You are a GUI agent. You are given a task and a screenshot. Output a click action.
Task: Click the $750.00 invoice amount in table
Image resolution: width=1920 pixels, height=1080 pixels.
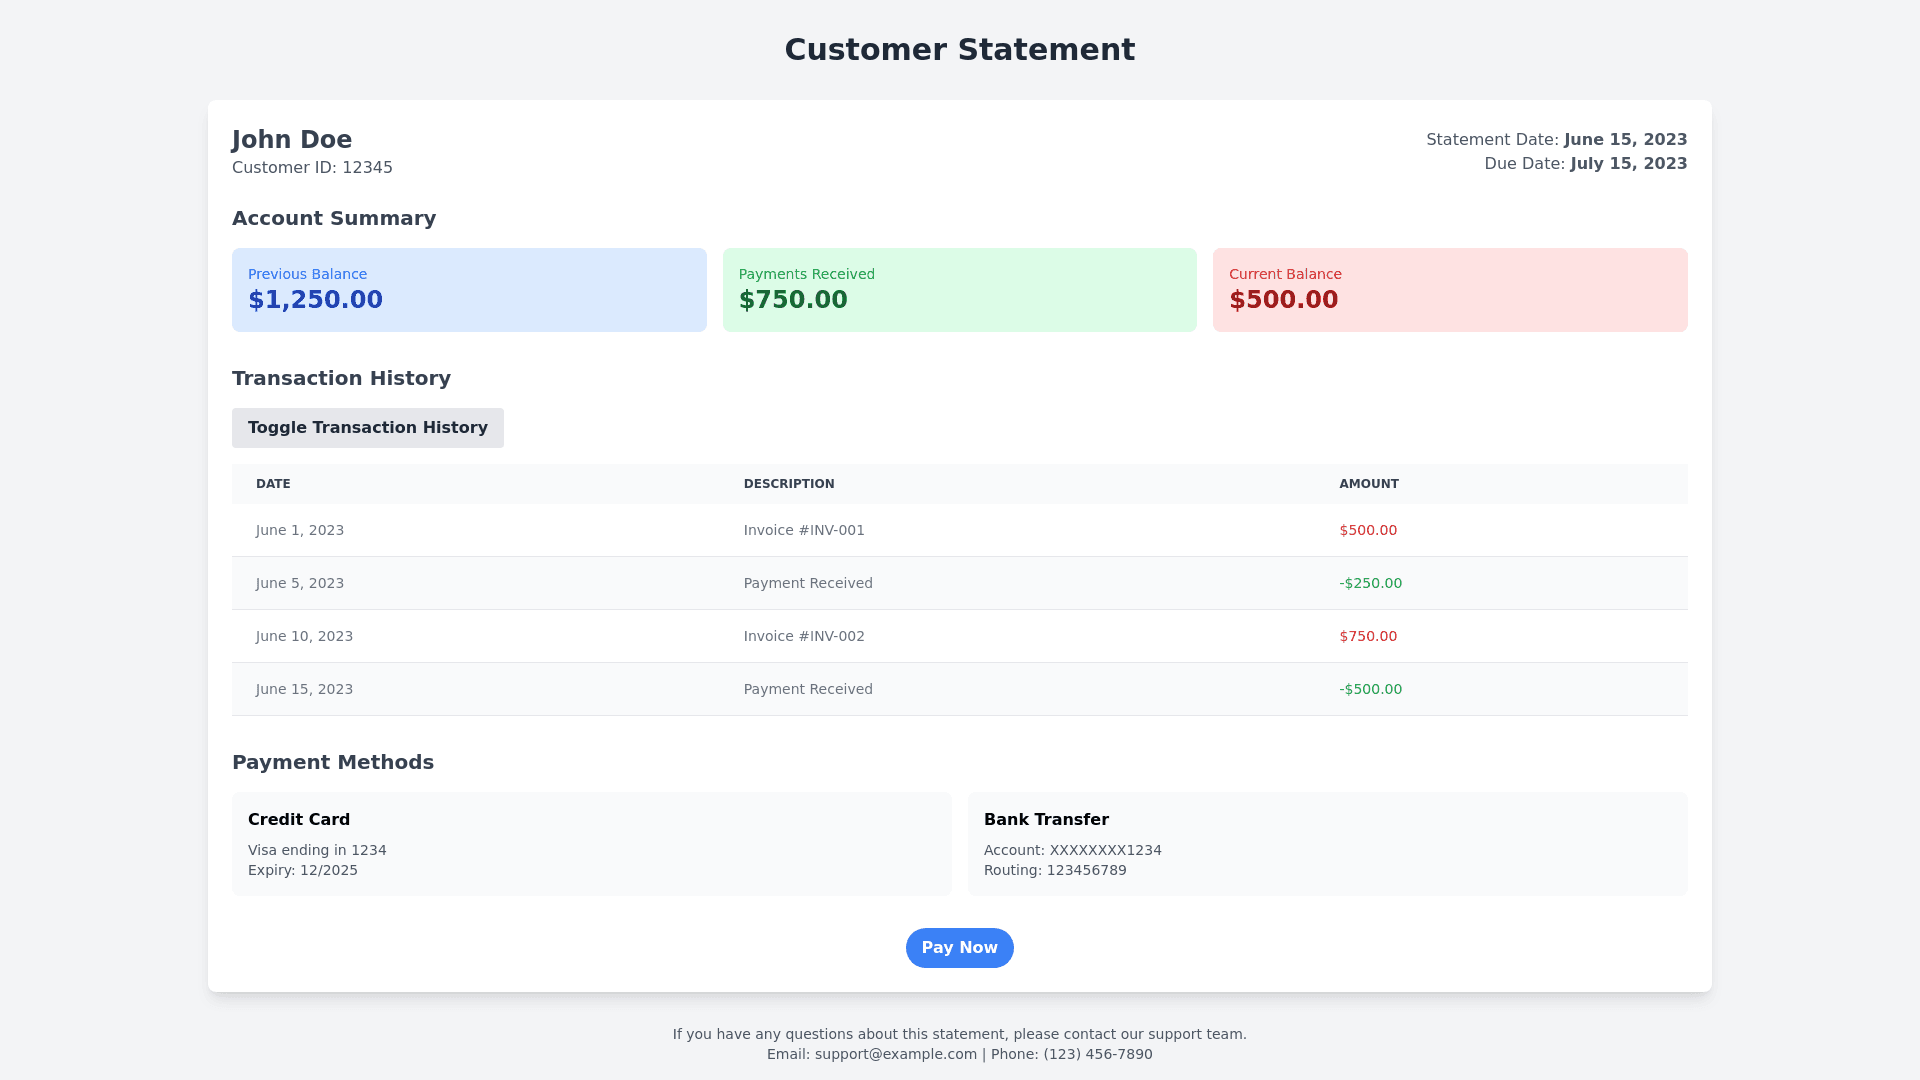pos(1368,636)
